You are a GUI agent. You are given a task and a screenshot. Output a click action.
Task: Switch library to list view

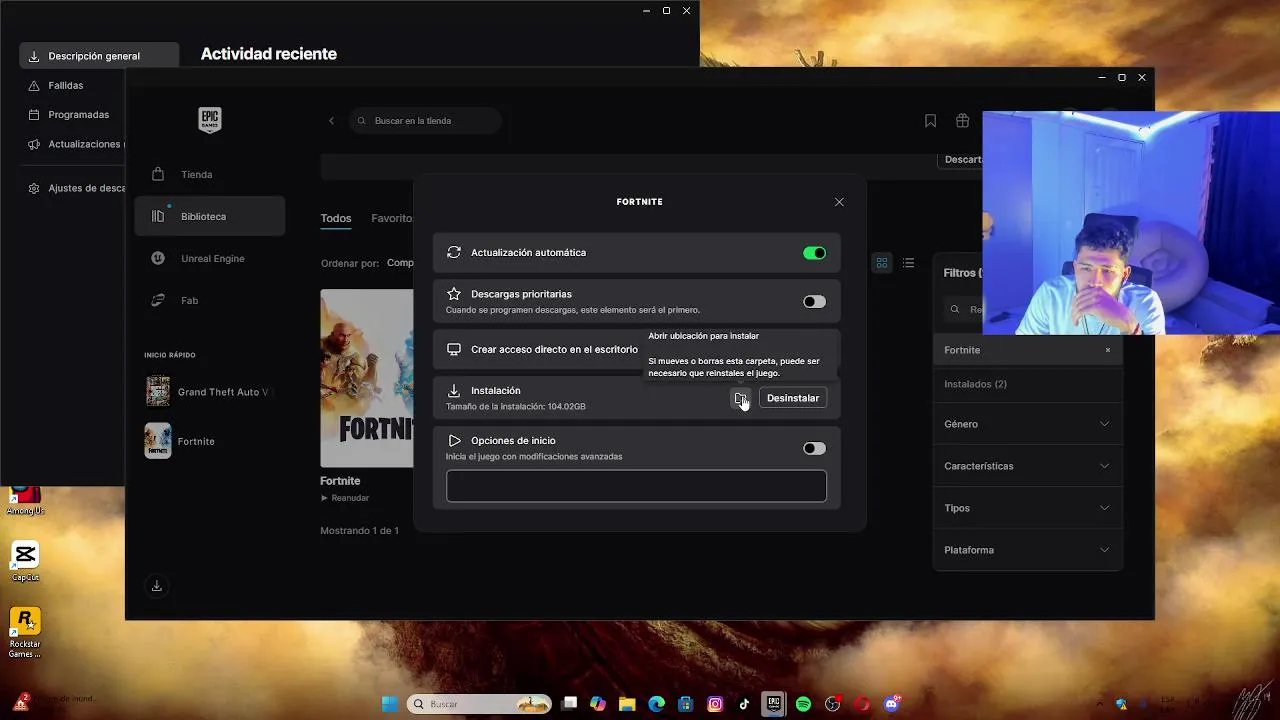[908, 263]
